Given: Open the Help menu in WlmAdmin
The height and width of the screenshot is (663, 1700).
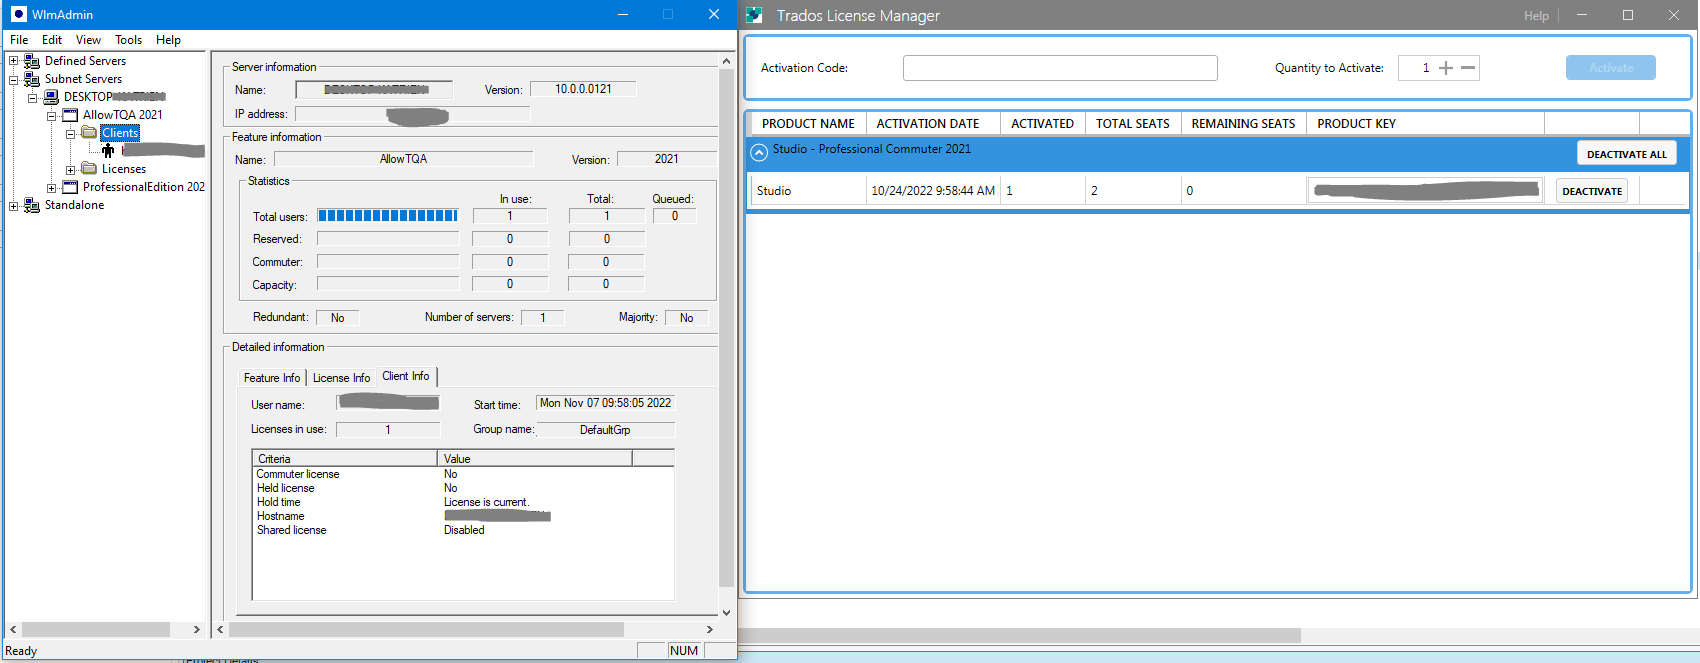Looking at the screenshot, I should 168,40.
